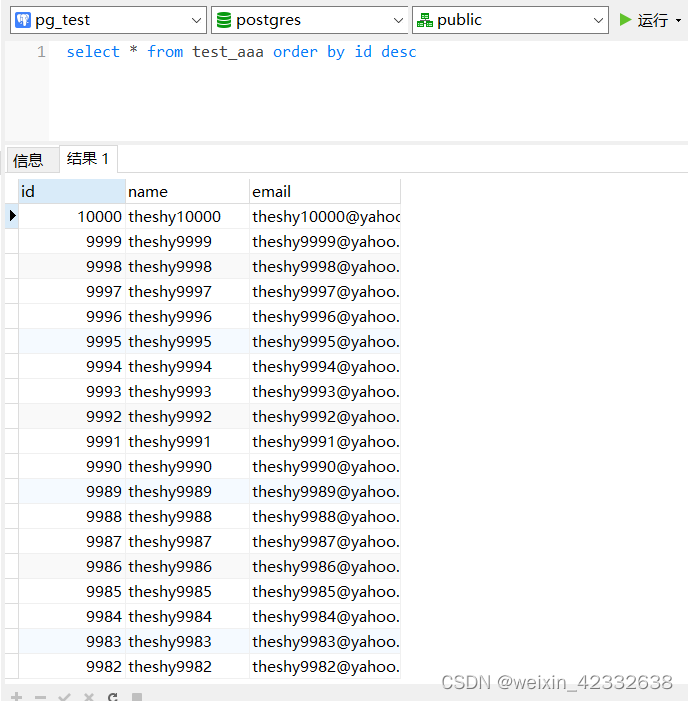Select the name cell theshy9995
This screenshot has height=701, width=688.
click(x=187, y=342)
